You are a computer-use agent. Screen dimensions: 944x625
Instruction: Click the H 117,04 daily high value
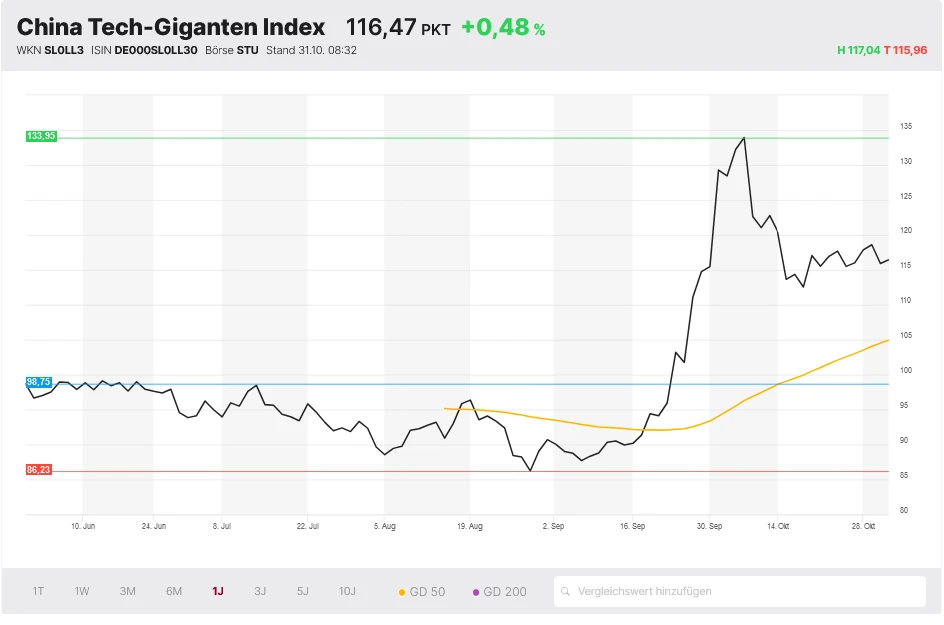[x=860, y=49]
